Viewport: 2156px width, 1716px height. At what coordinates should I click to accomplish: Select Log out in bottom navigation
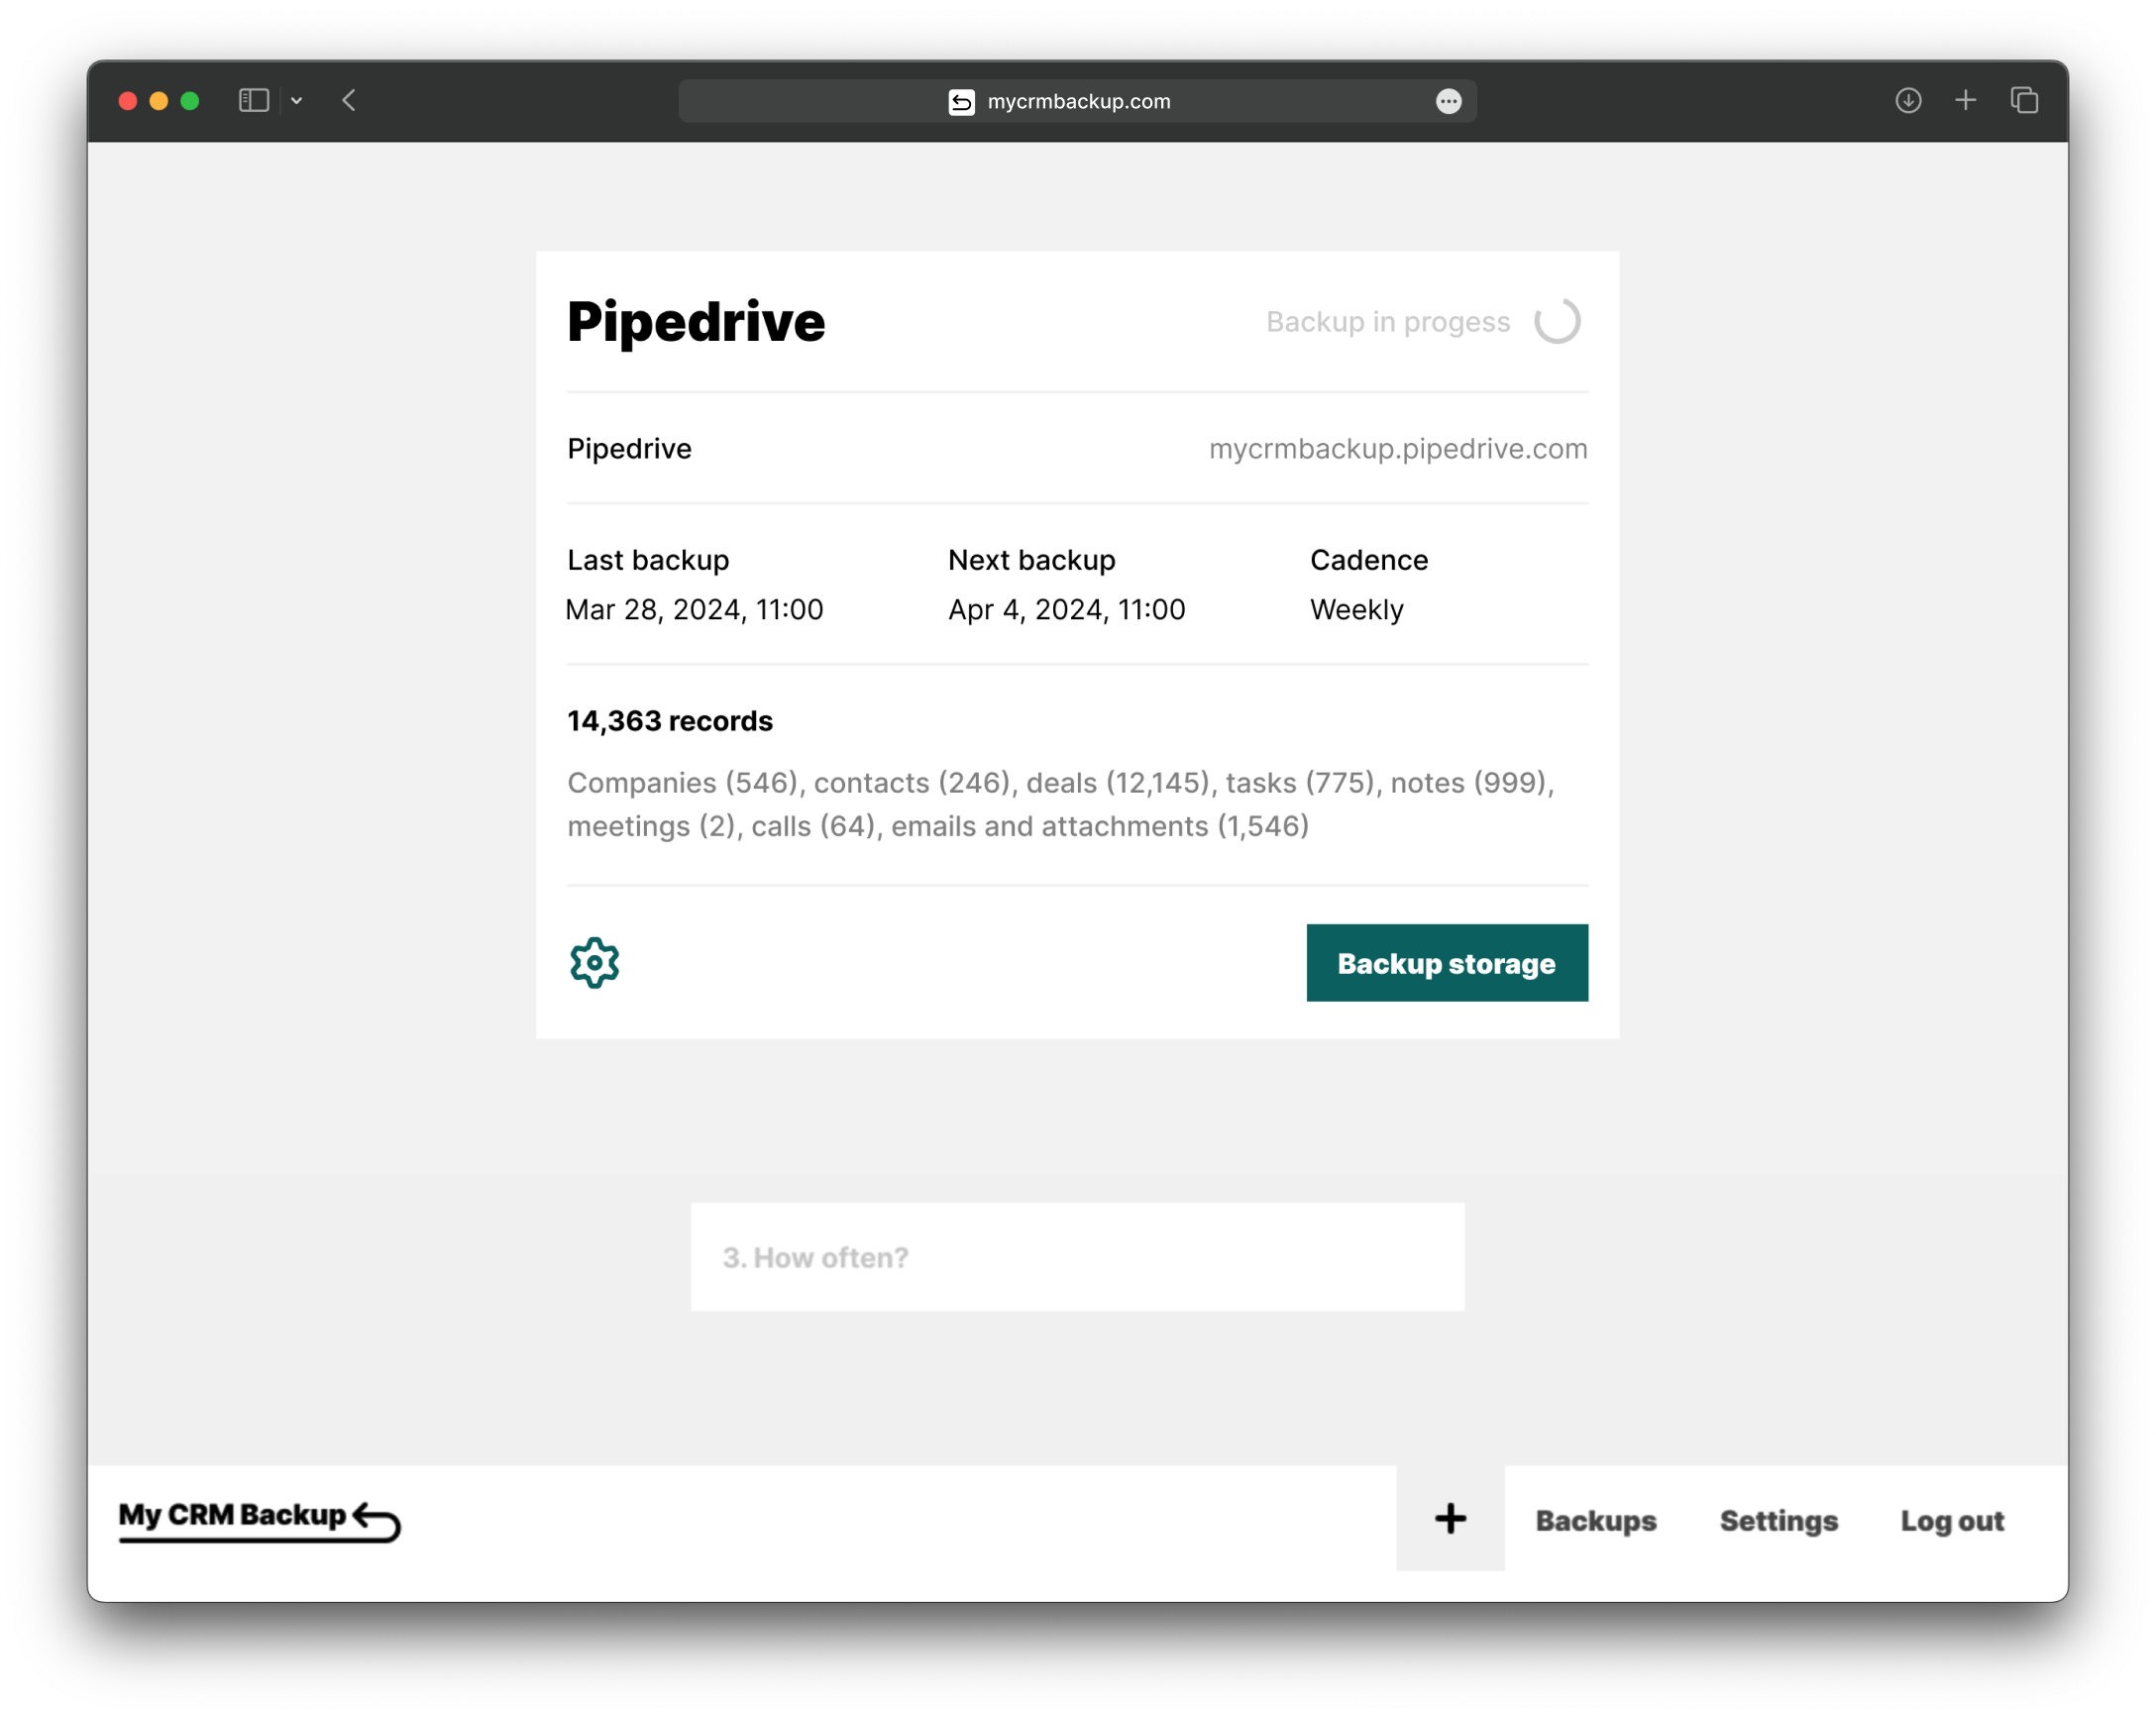tap(1952, 1520)
